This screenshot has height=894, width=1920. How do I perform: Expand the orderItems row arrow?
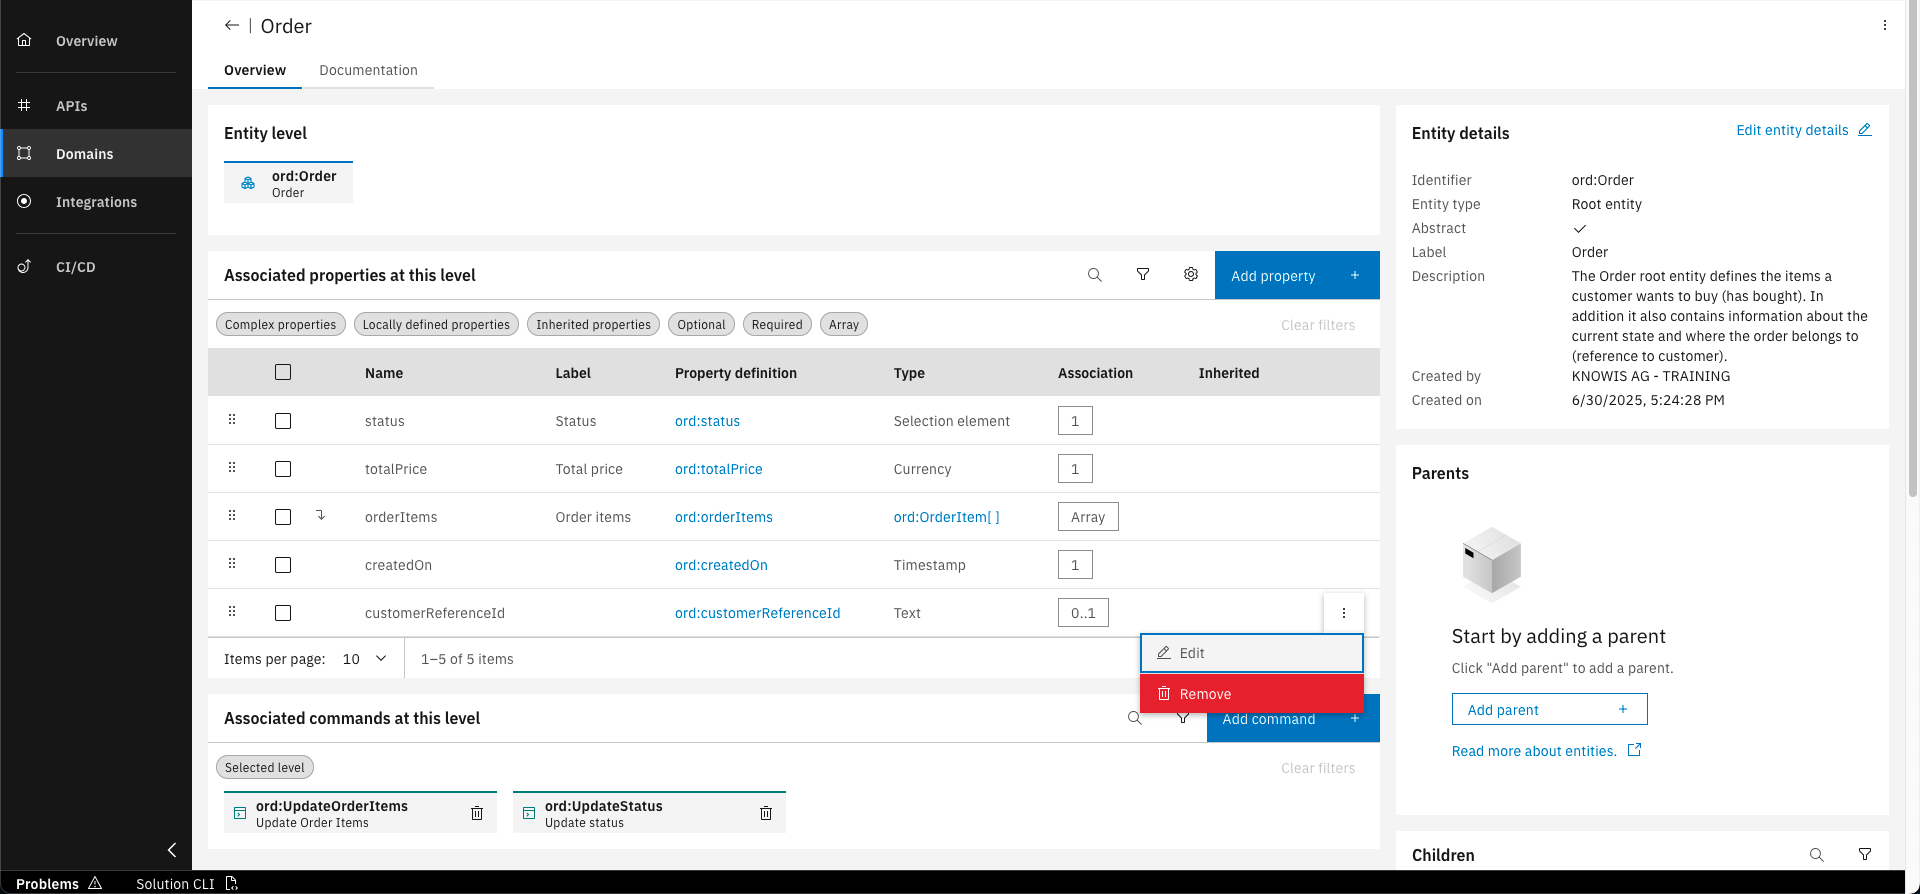tap(321, 516)
